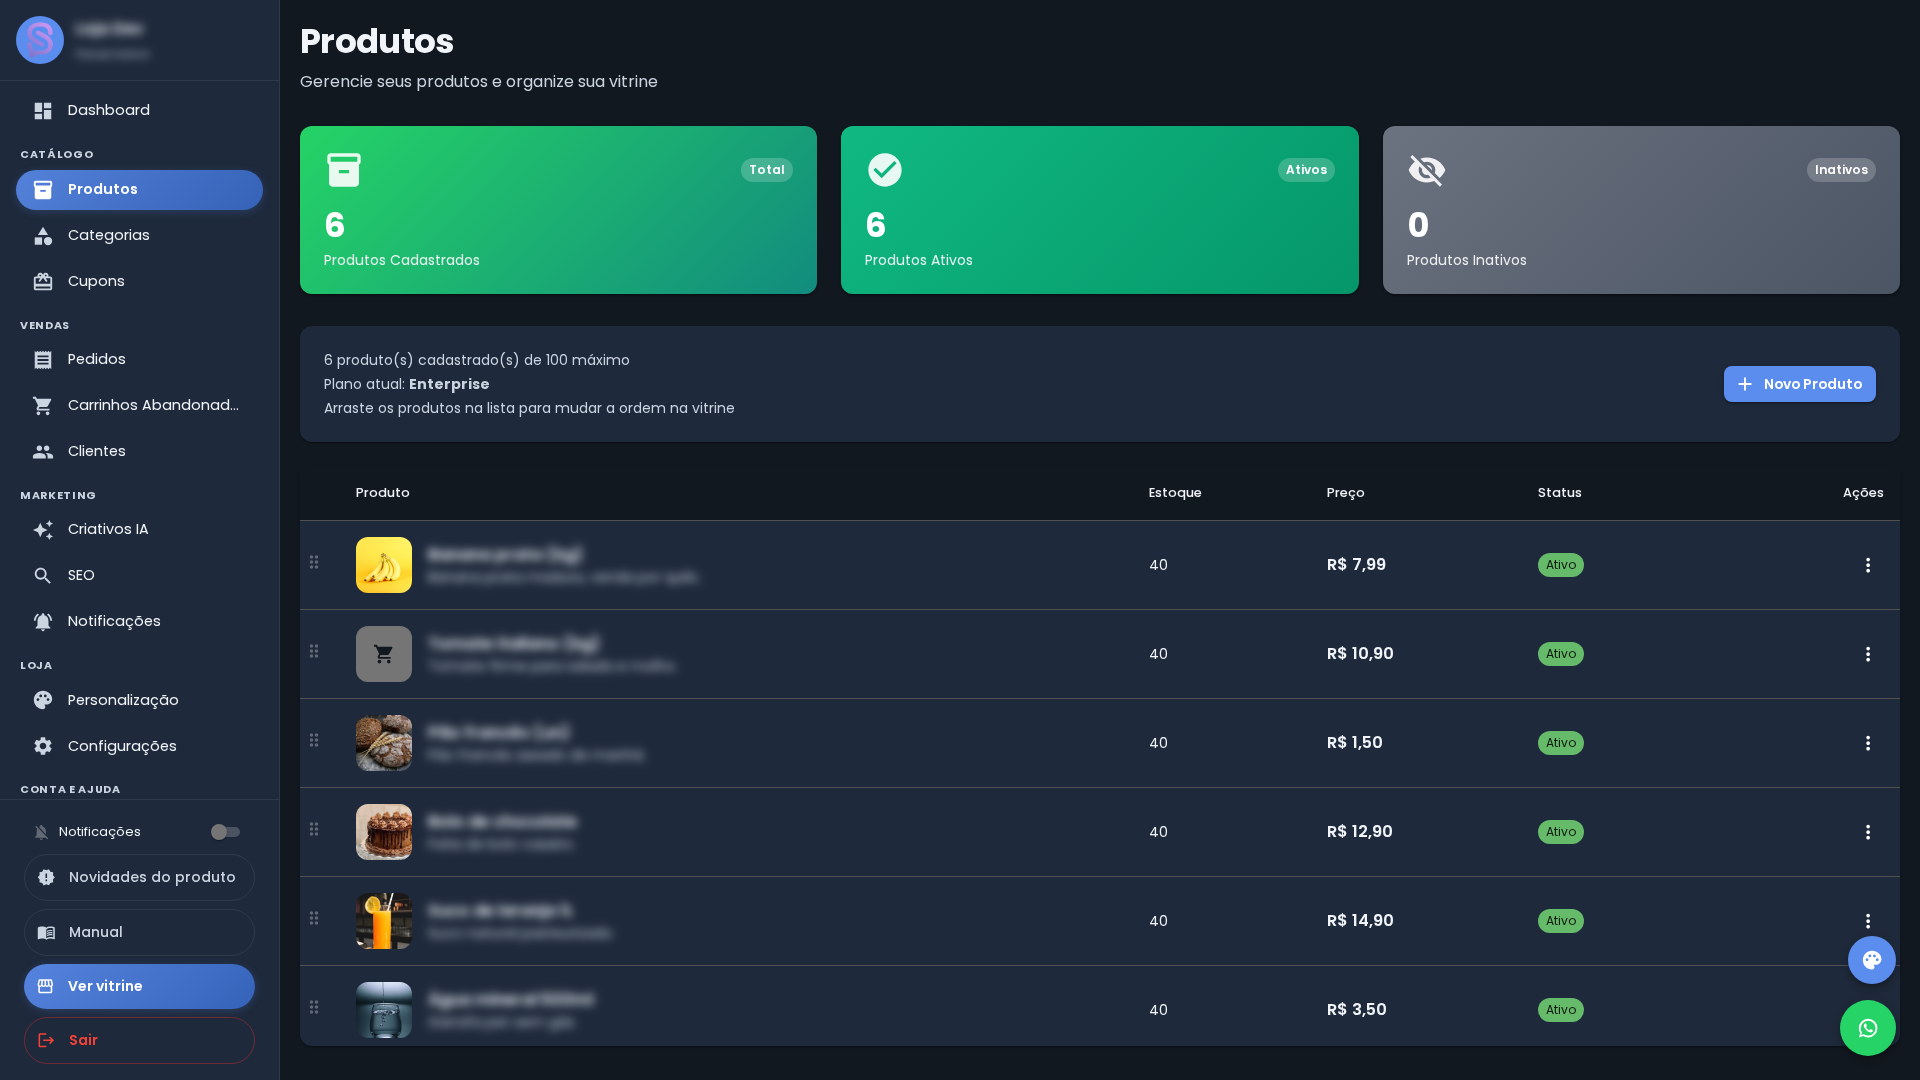
Task: Open the floating palette theme button
Action: [x=1871, y=960]
